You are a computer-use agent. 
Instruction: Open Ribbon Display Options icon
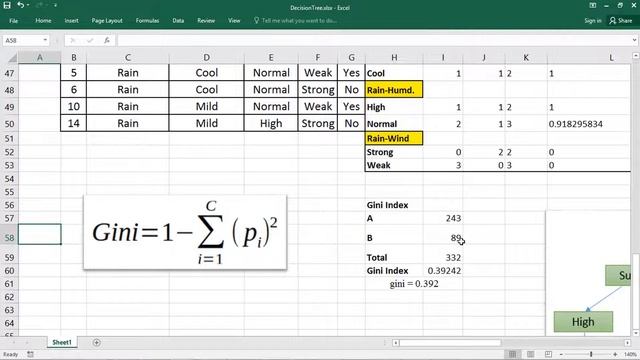coord(593,5)
